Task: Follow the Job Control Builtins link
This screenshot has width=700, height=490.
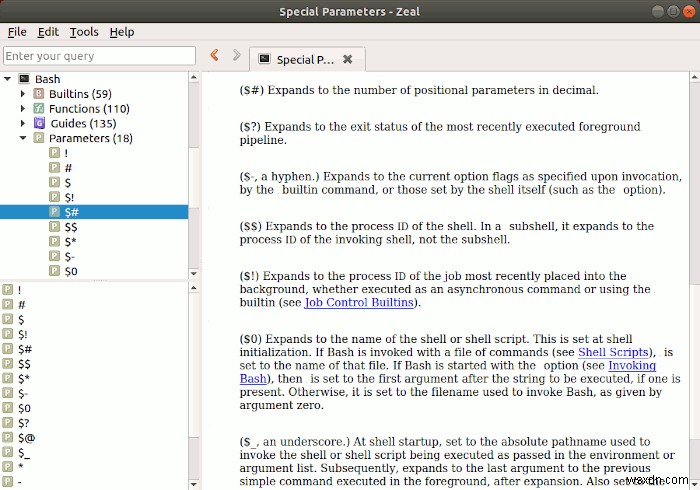Action: (359, 302)
